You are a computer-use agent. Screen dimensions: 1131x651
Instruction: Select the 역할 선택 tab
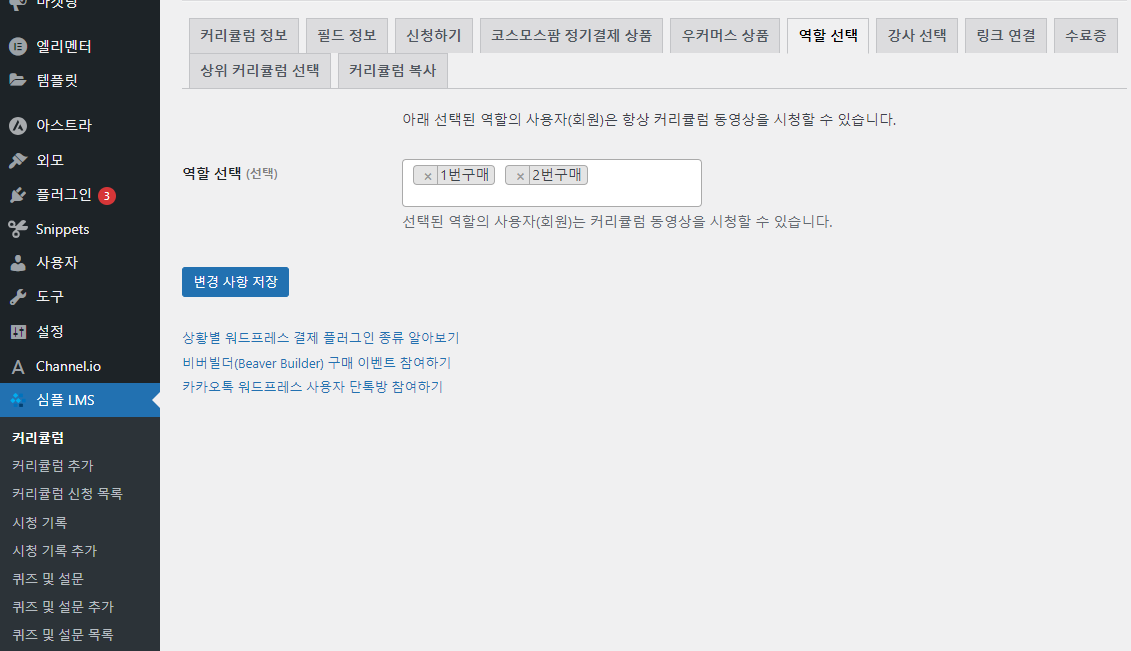pyautogui.click(x=828, y=35)
